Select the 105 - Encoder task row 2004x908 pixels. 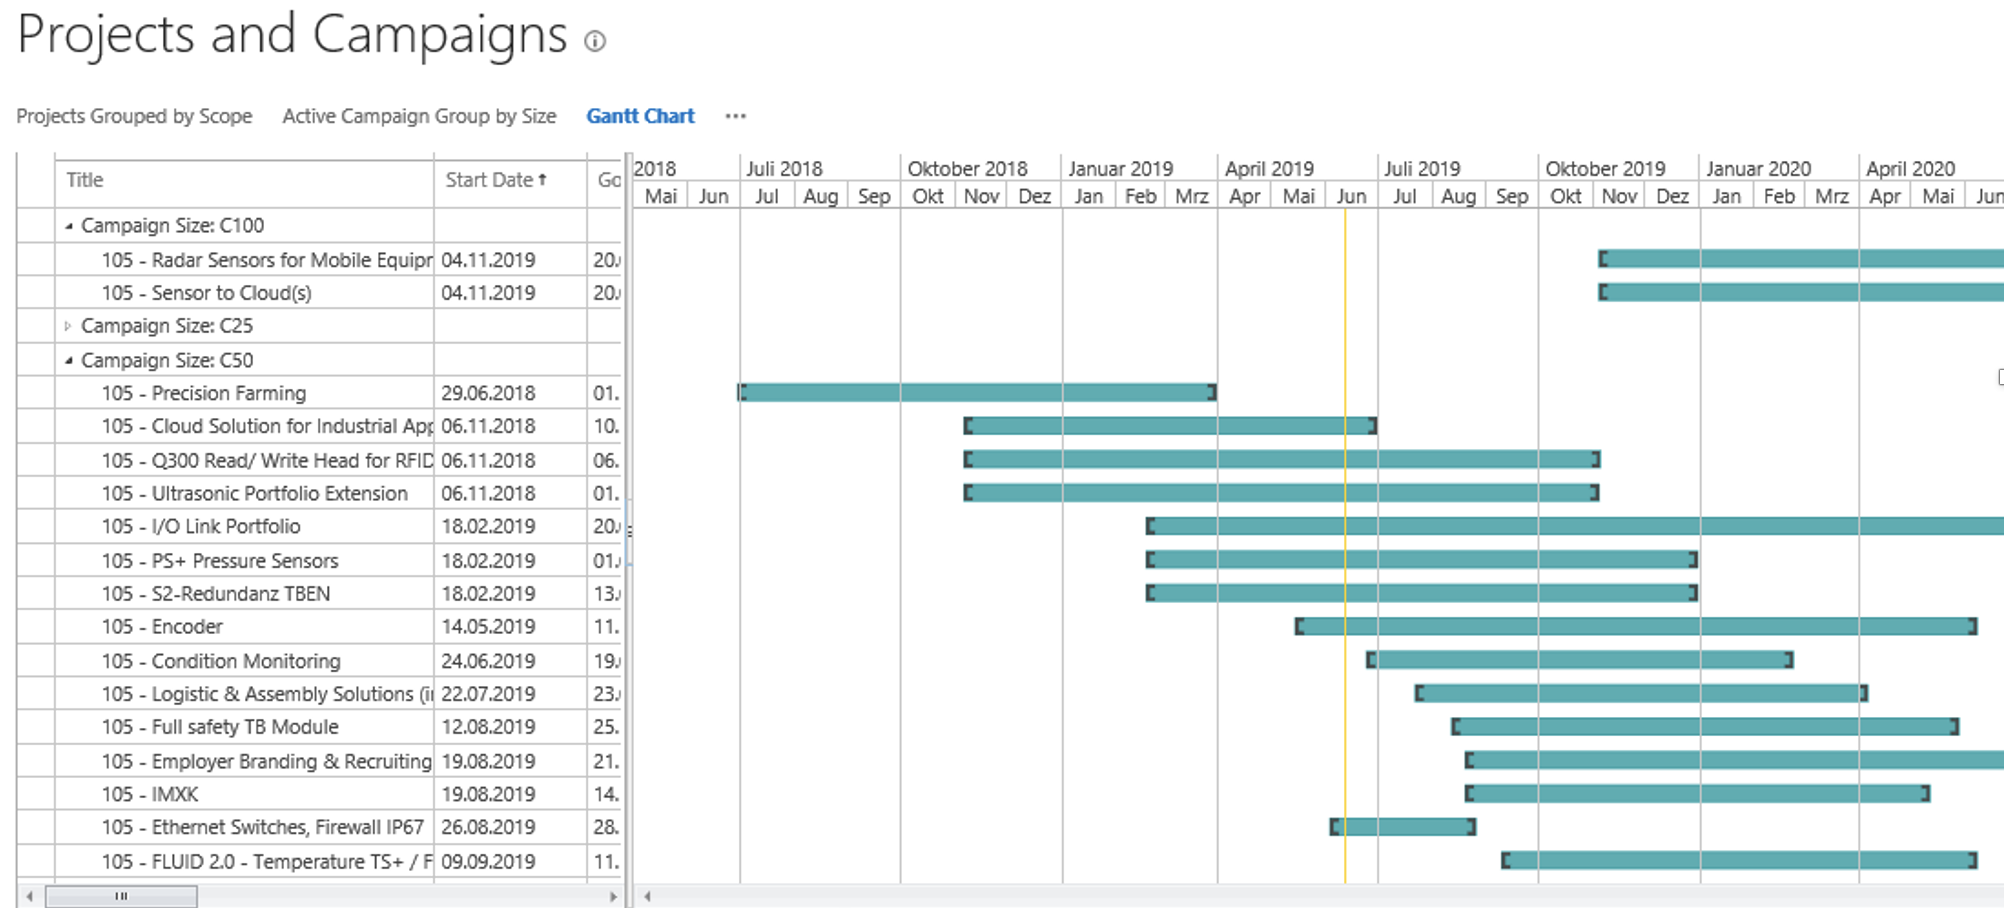pos(162,627)
